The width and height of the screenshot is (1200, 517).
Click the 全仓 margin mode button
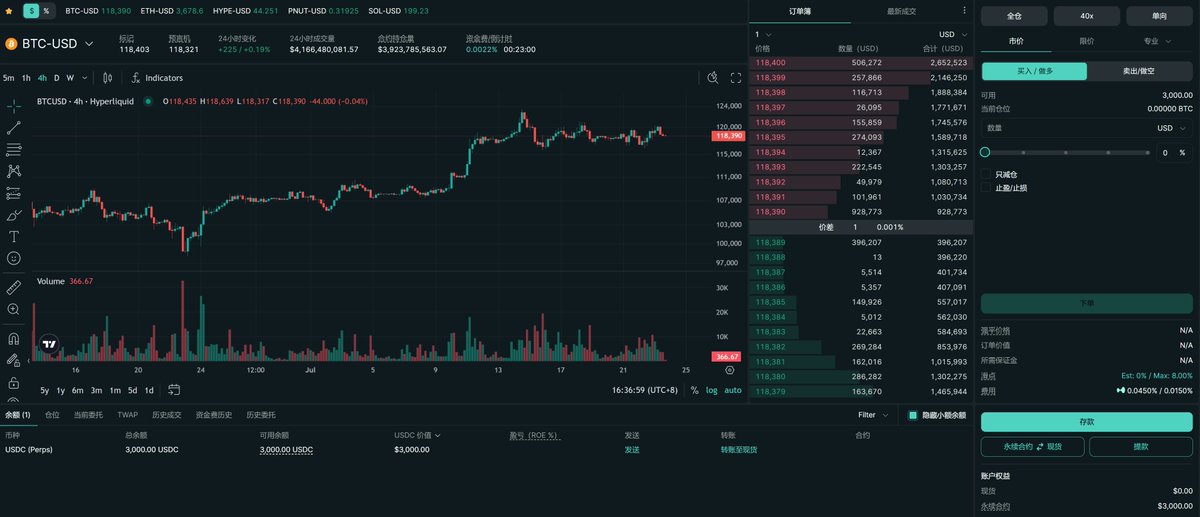(x=1014, y=16)
